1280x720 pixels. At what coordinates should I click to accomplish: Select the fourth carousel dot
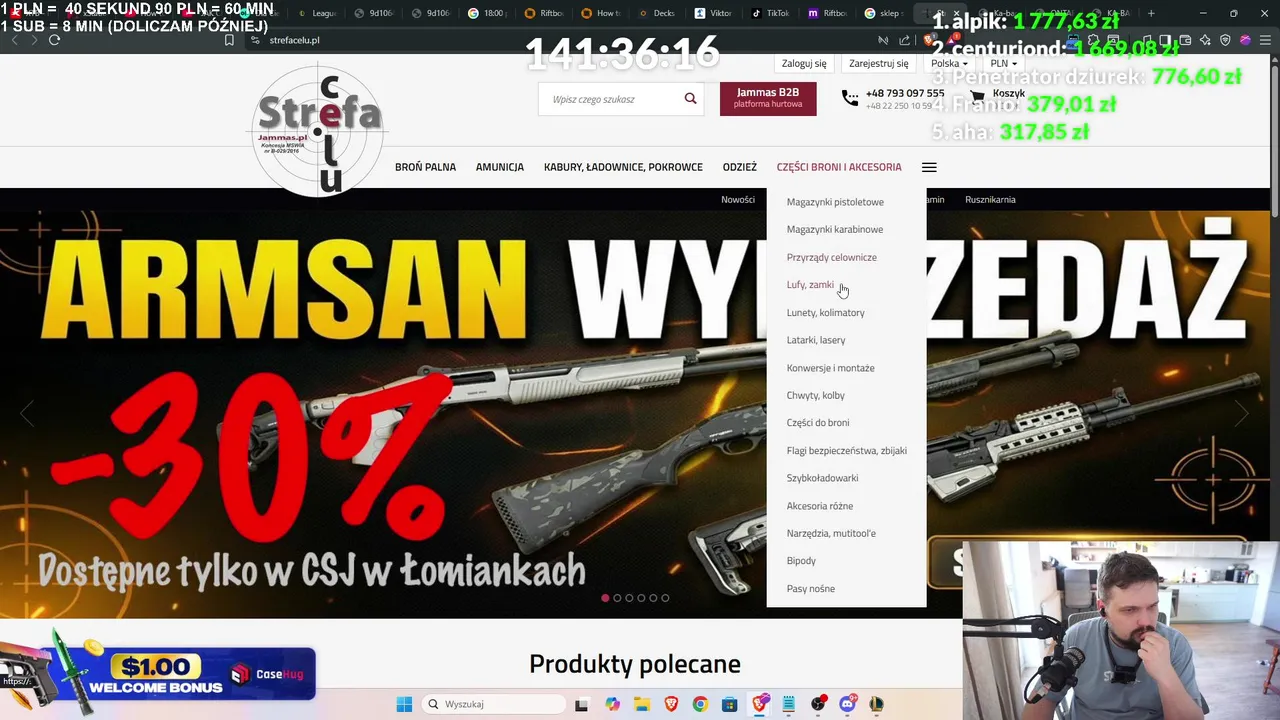[641, 598]
